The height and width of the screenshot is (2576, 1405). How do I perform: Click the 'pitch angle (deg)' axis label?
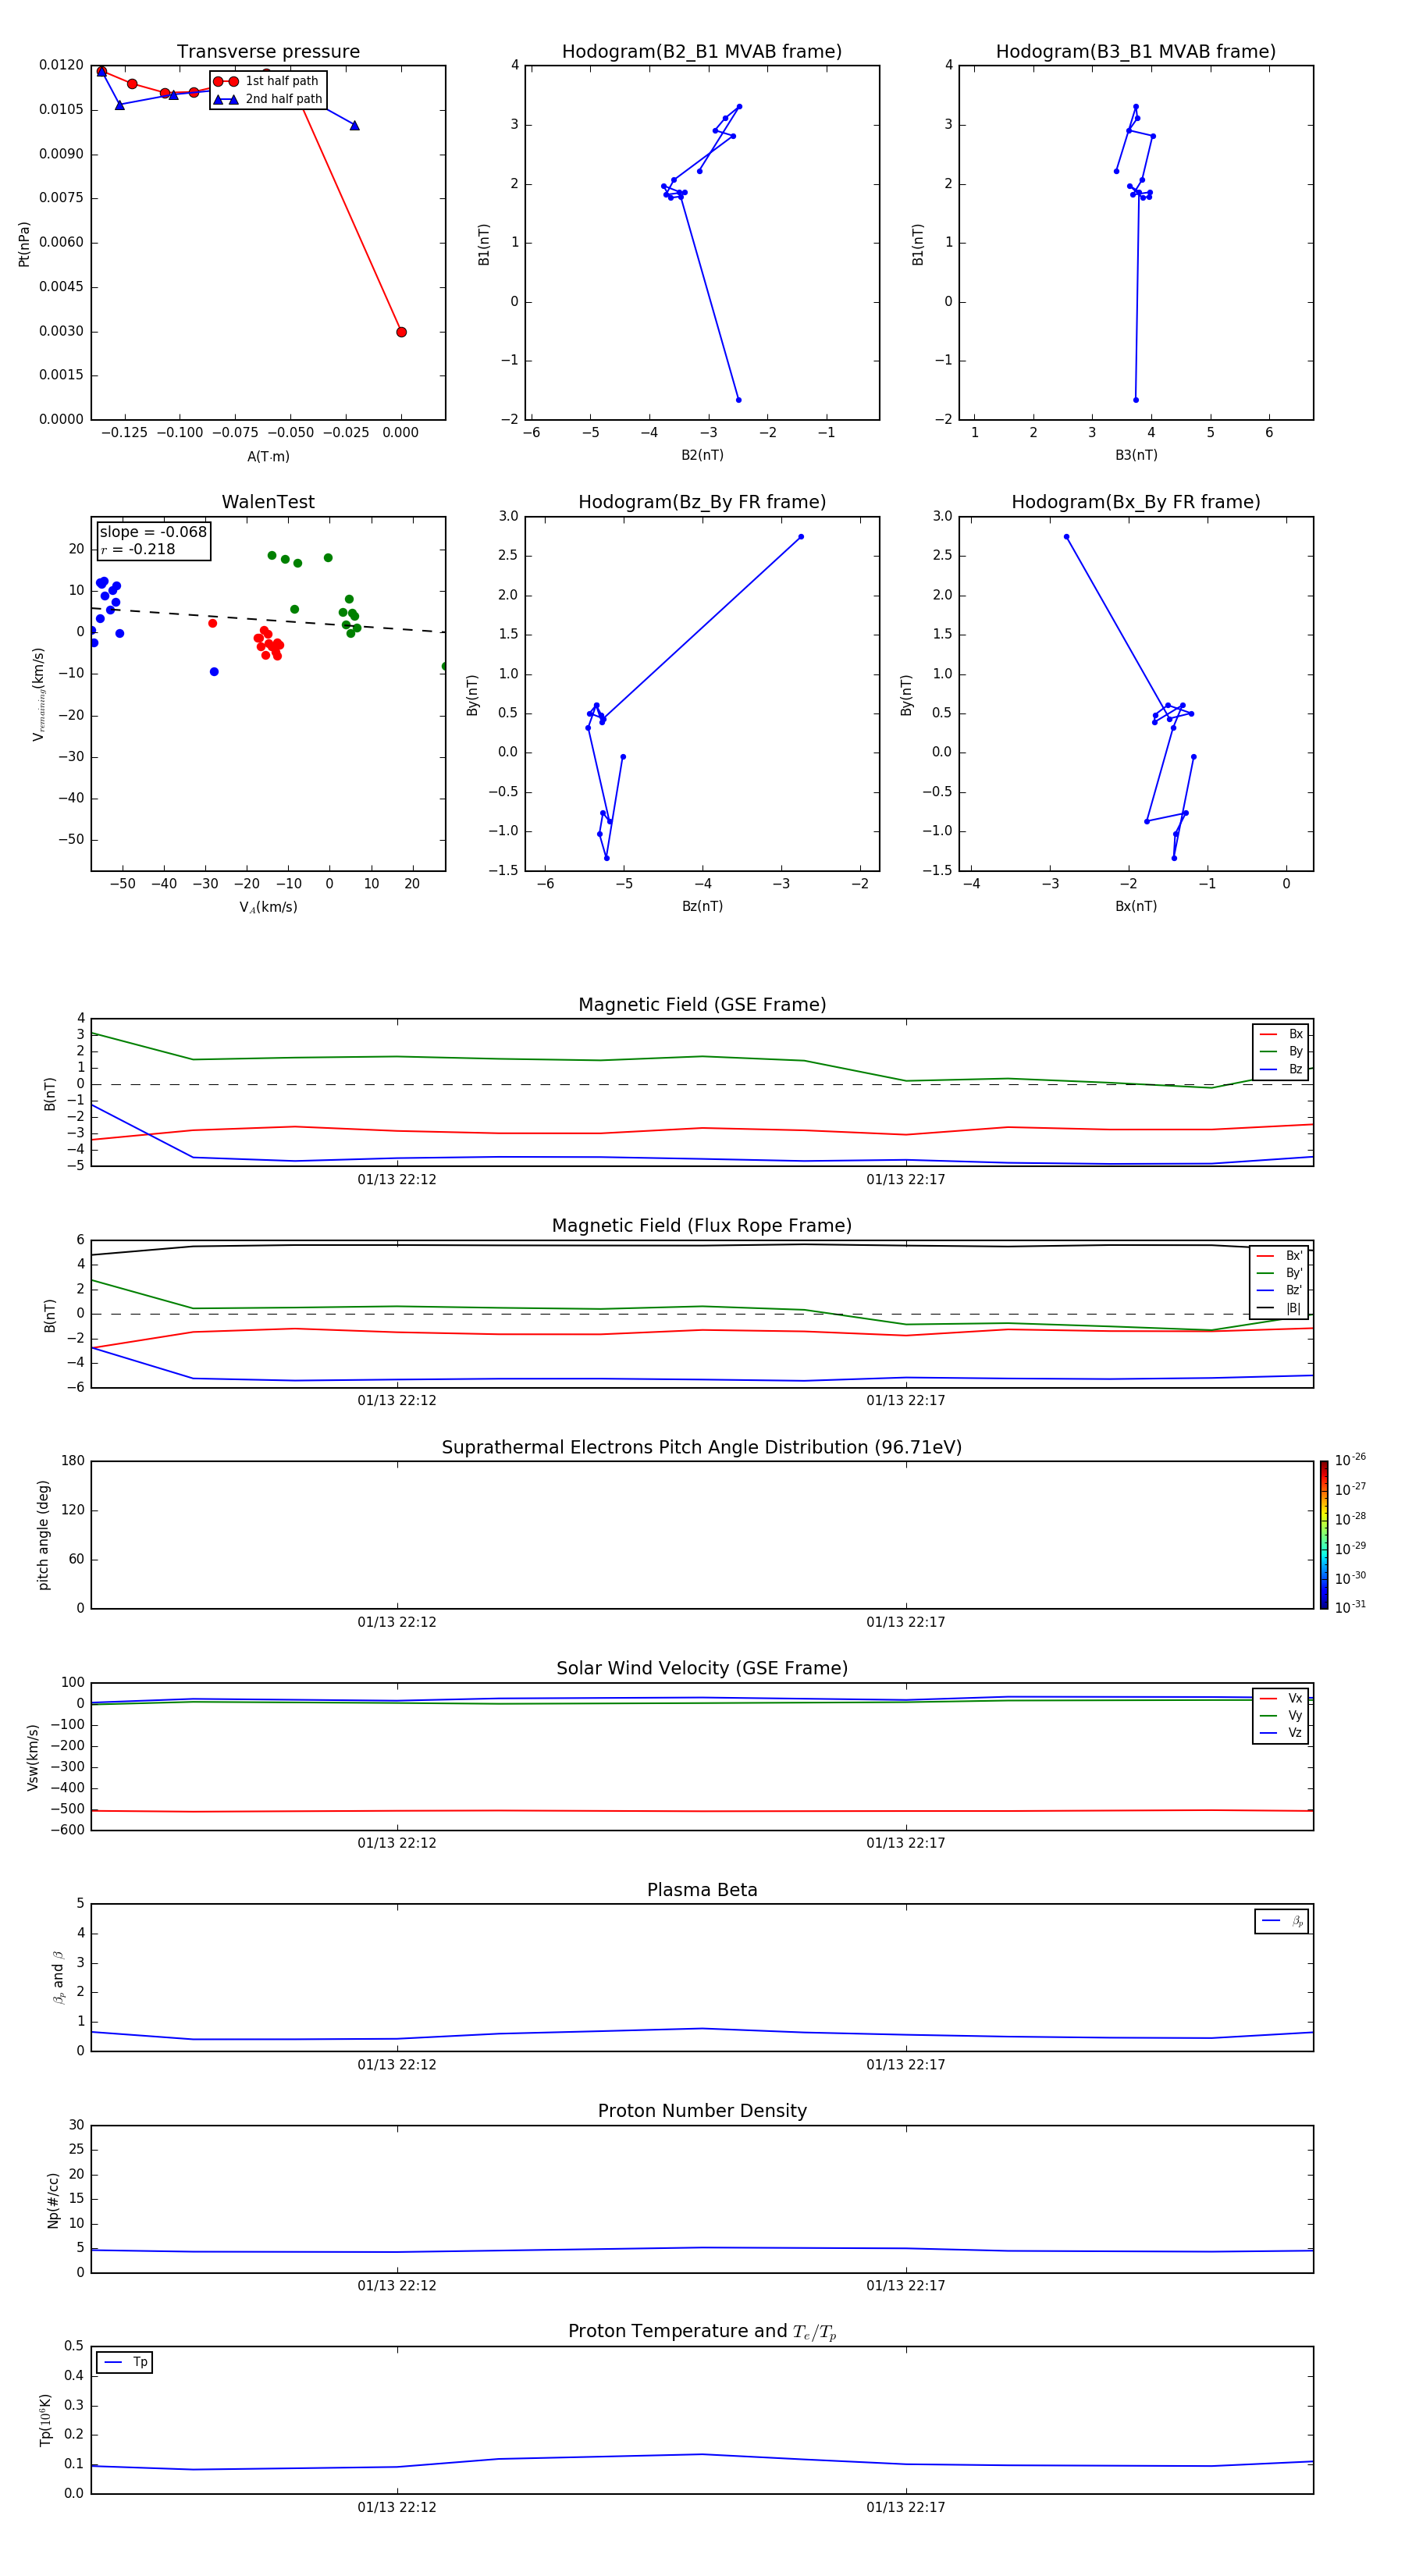[43, 1535]
